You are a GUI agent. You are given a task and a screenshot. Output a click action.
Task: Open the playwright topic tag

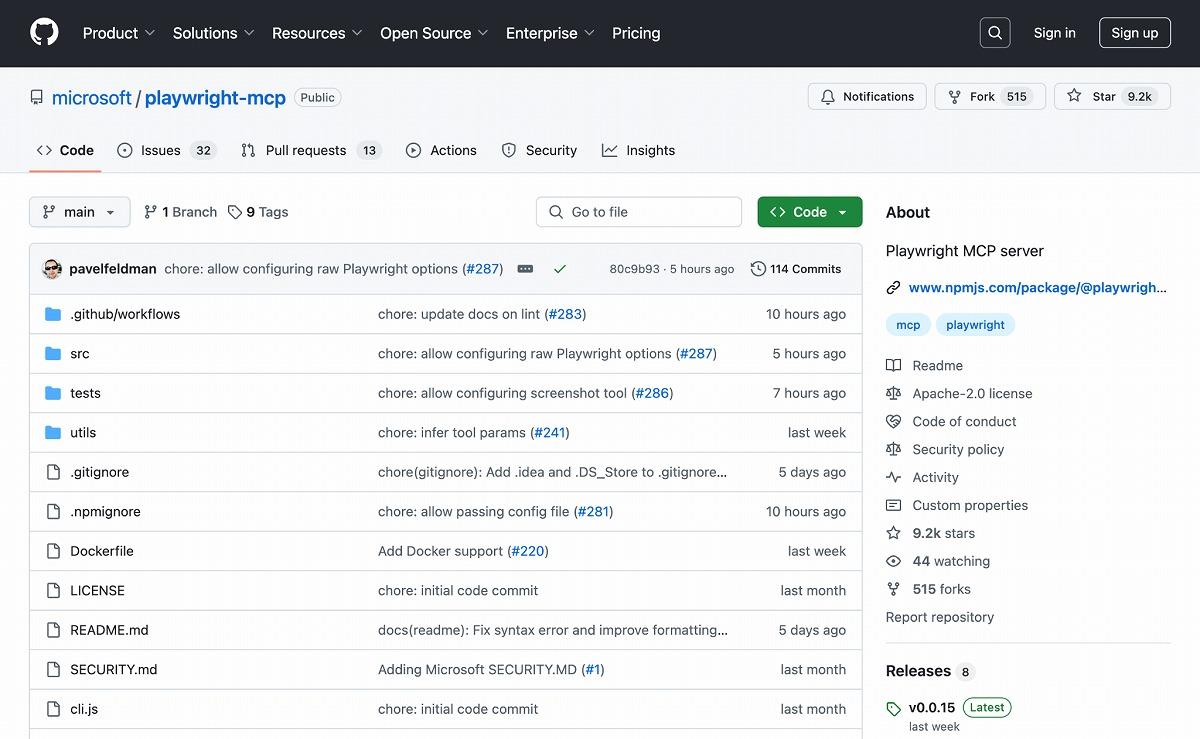click(975, 325)
